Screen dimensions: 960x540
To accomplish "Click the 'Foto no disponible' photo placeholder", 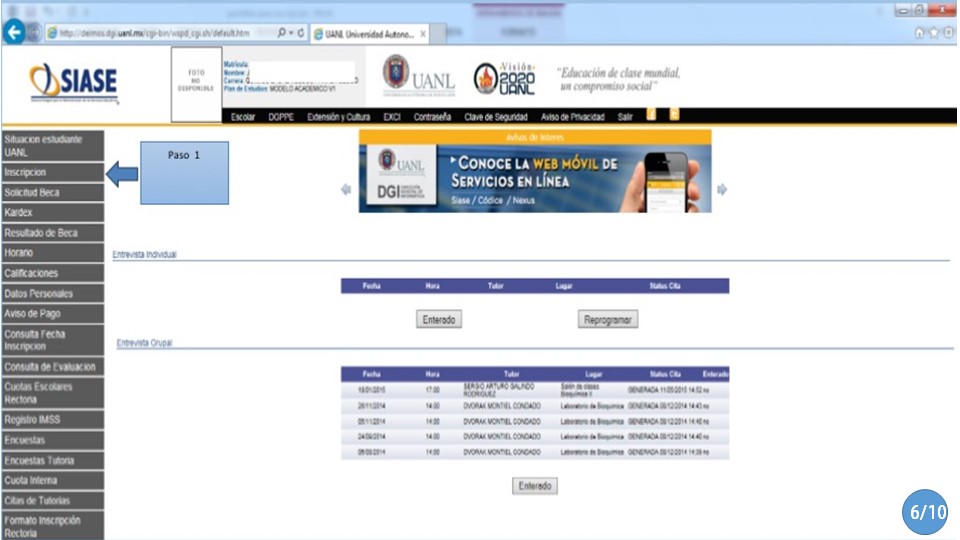I will tap(197, 84).
